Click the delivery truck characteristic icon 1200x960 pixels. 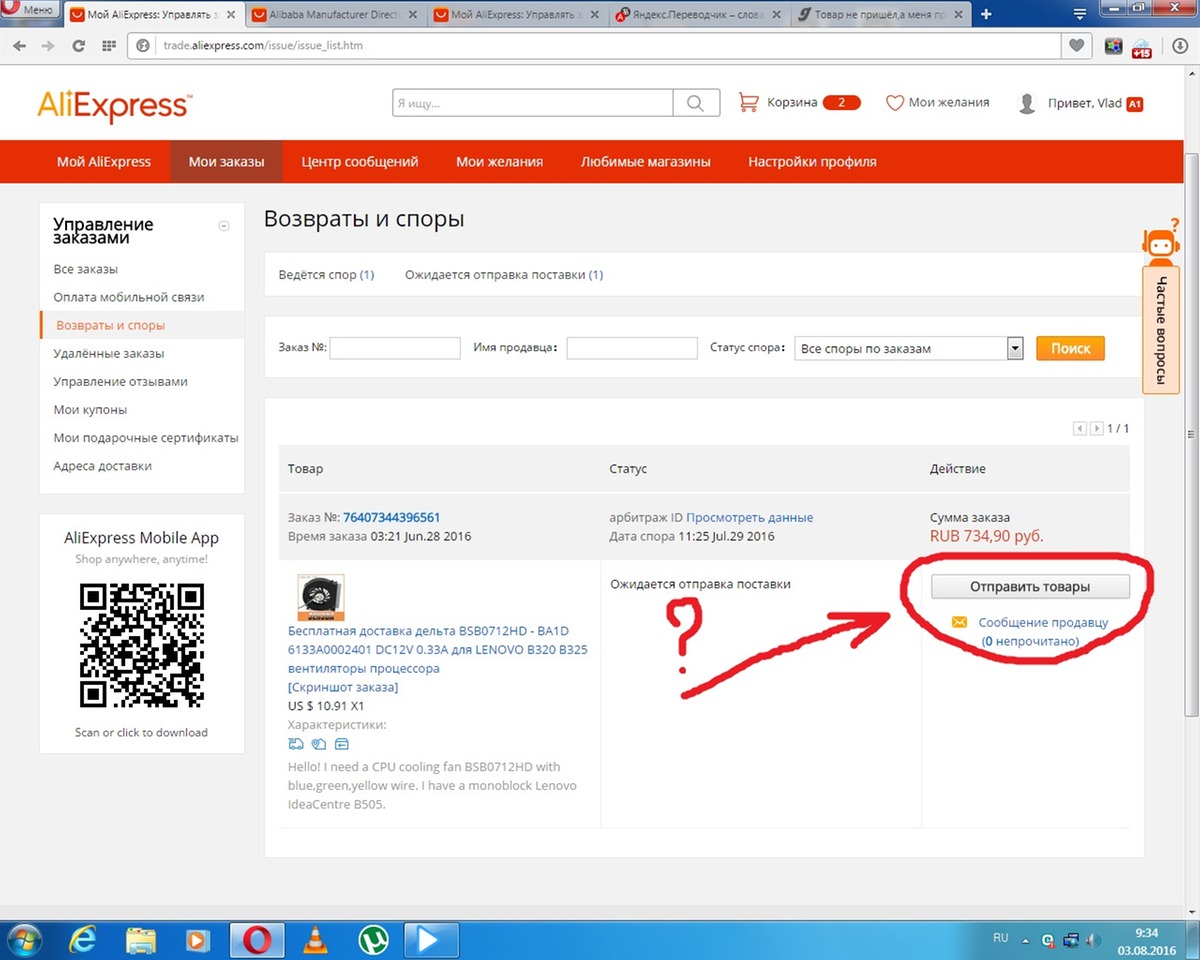click(296, 744)
